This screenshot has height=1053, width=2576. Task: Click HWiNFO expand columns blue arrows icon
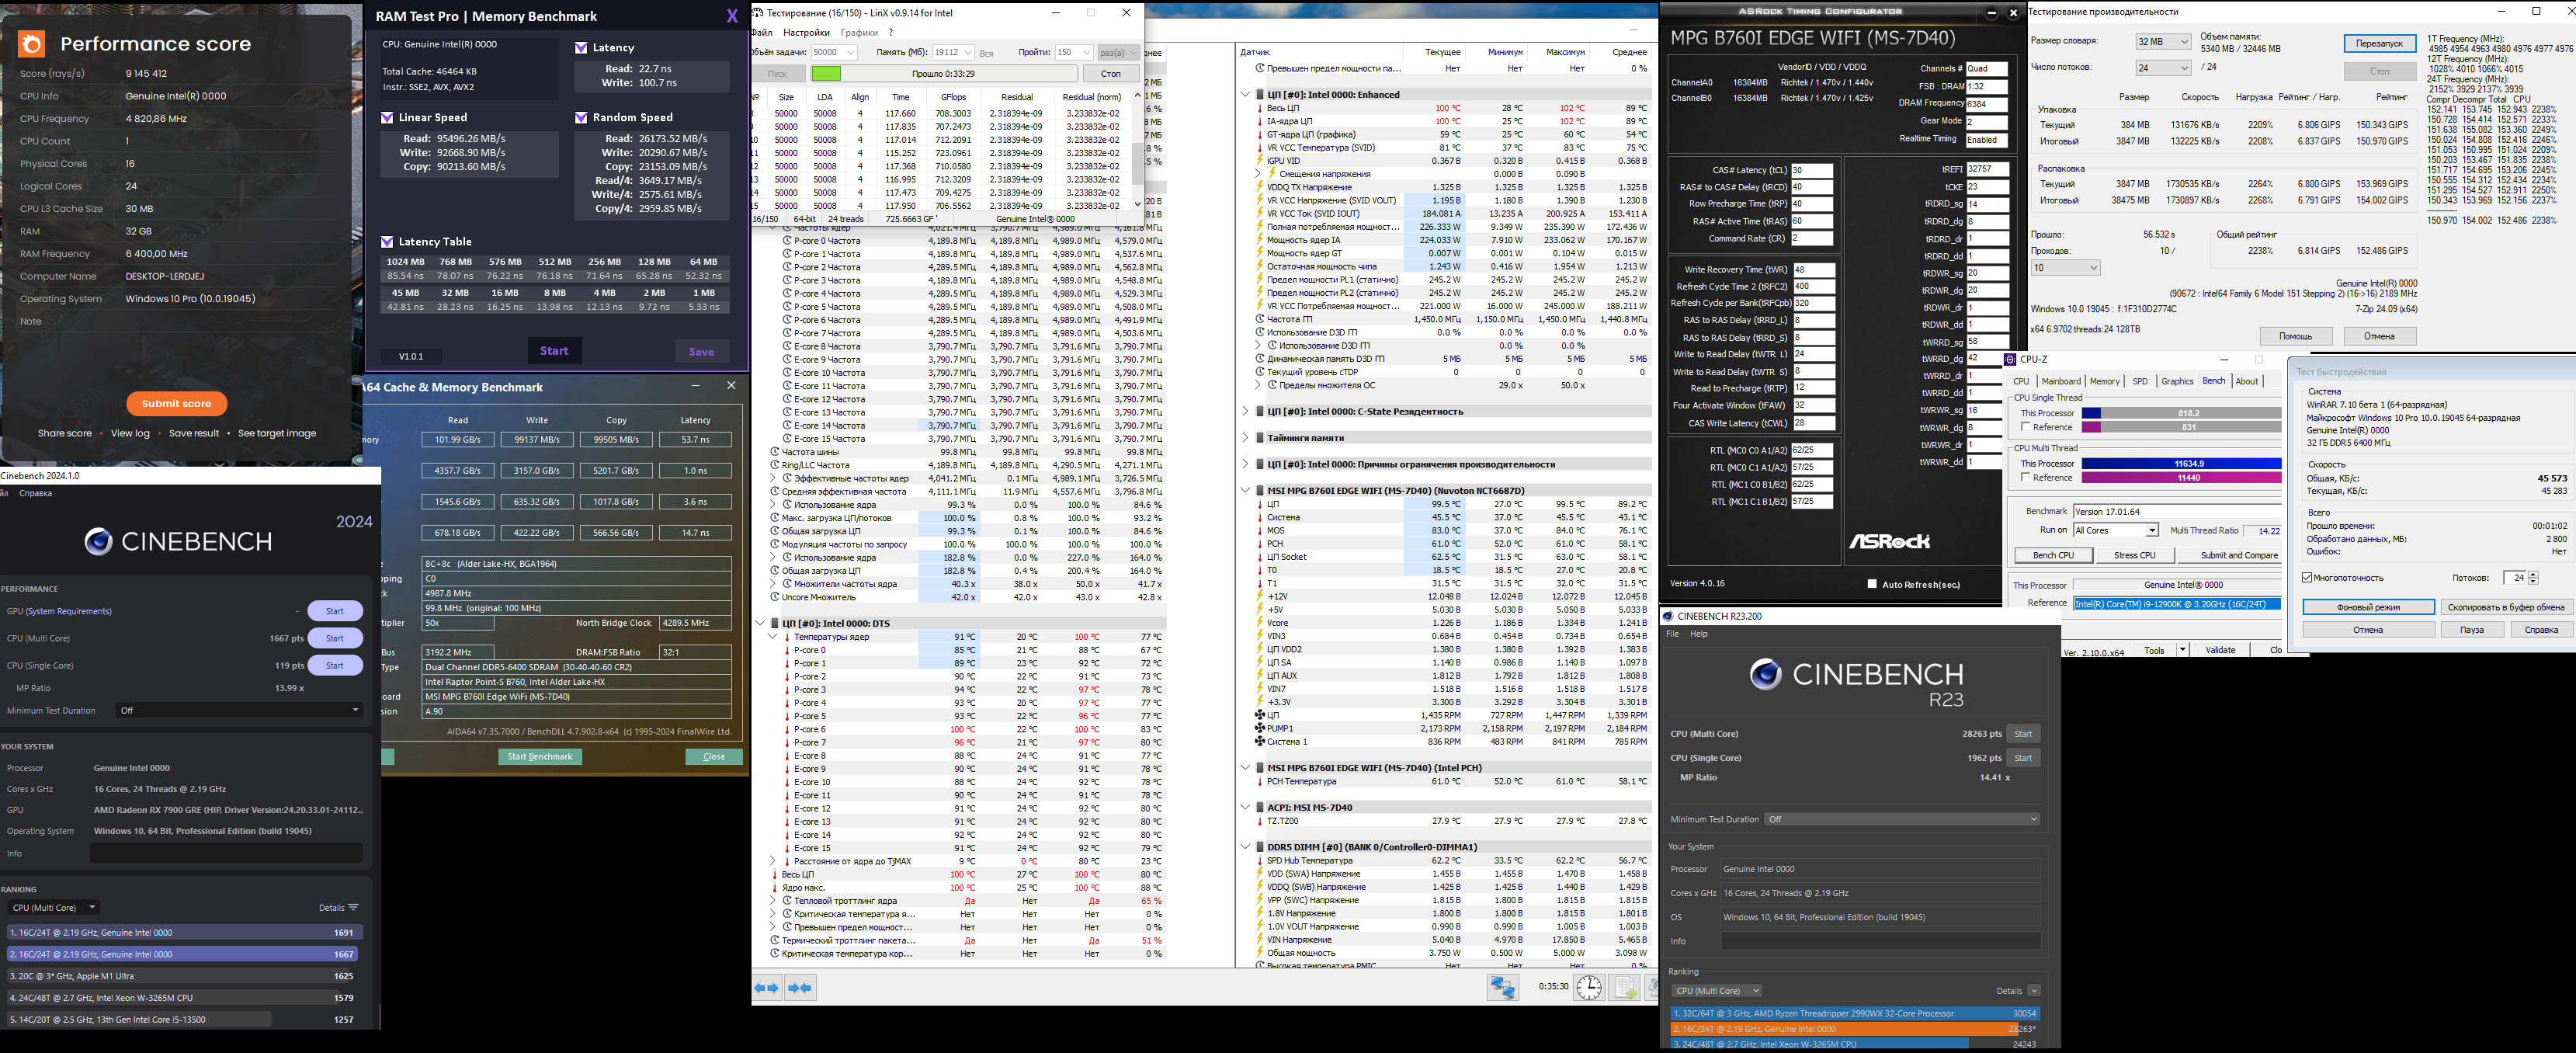pyautogui.click(x=767, y=988)
